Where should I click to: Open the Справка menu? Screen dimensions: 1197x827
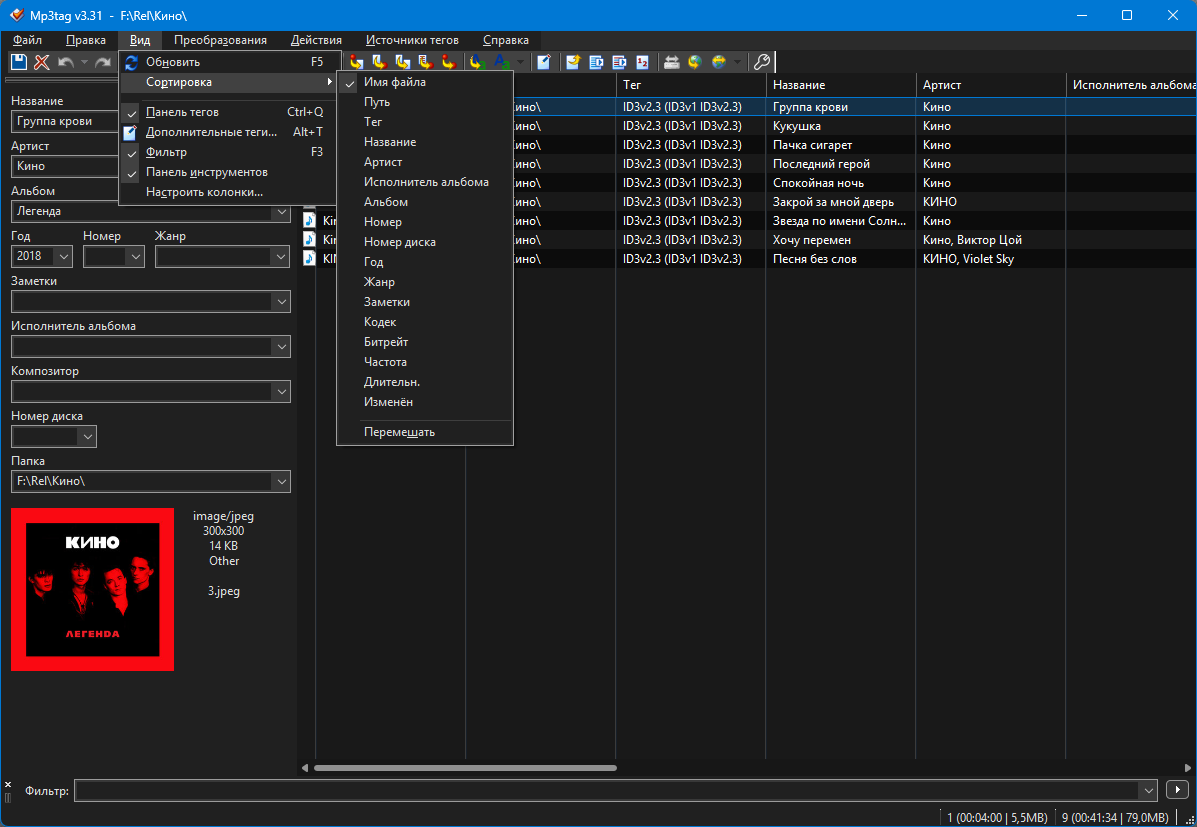(506, 40)
